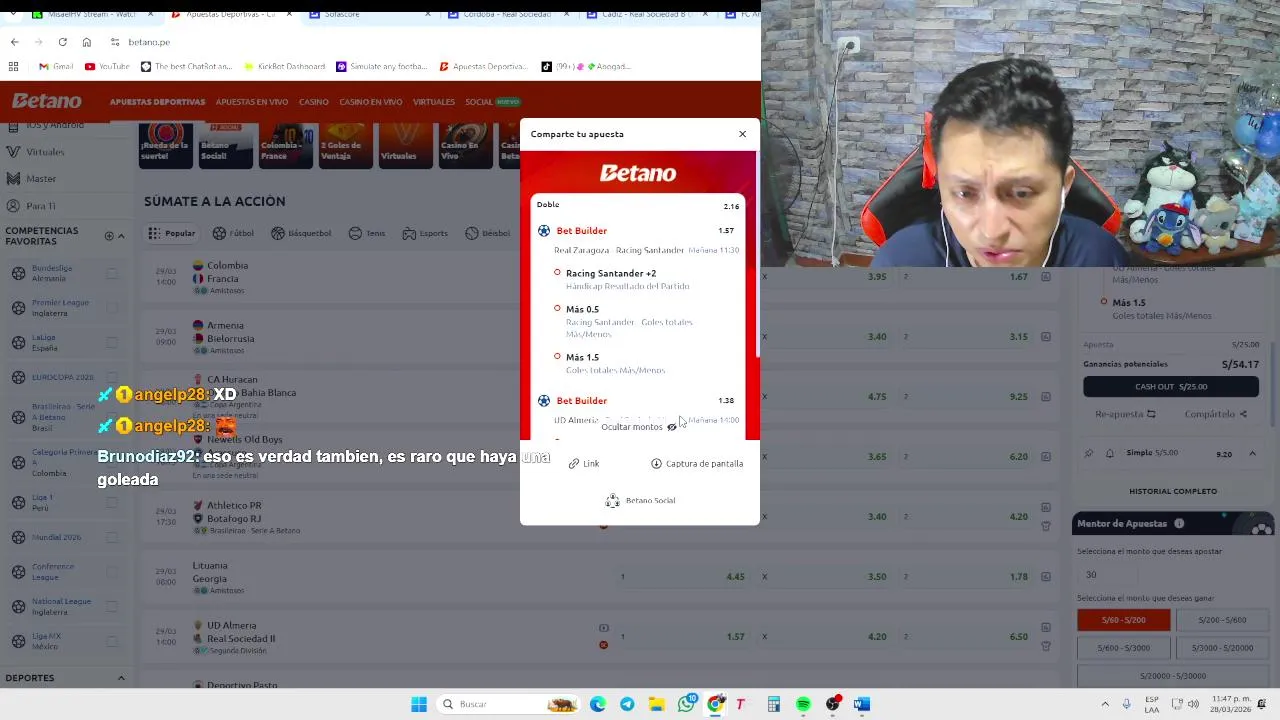Check the LaLiga España checkbox
Screen dimensions: 1280x720
tap(112, 342)
